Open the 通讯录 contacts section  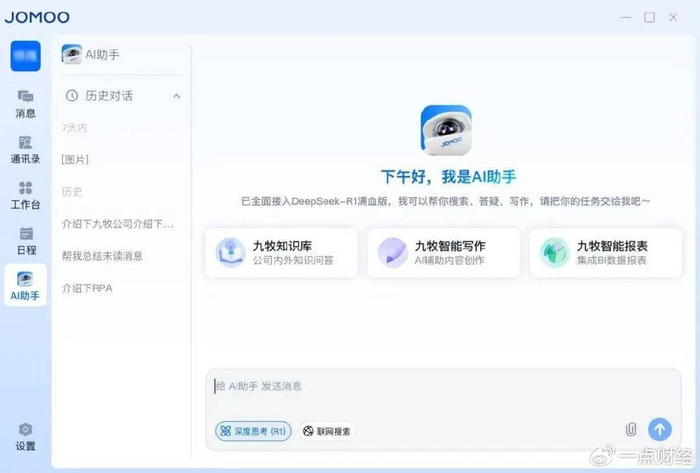[25, 150]
